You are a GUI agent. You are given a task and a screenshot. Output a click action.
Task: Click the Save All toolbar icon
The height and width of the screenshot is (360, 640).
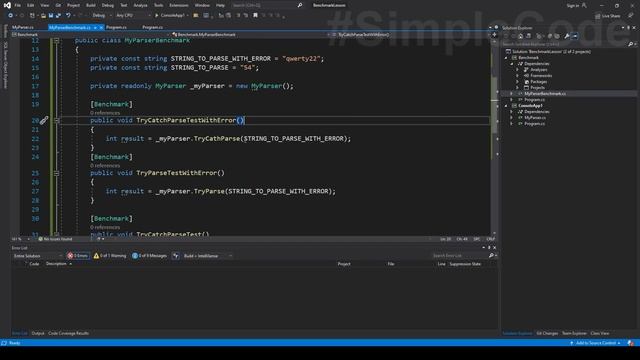pyautogui.click(x=58, y=16)
